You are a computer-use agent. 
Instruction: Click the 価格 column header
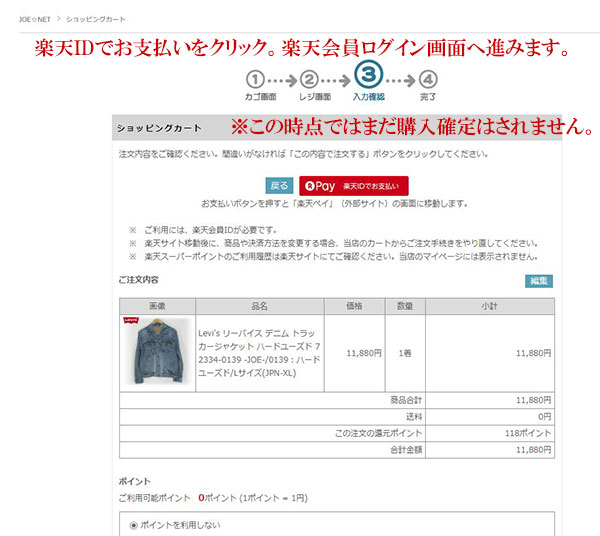(x=354, y=306)
